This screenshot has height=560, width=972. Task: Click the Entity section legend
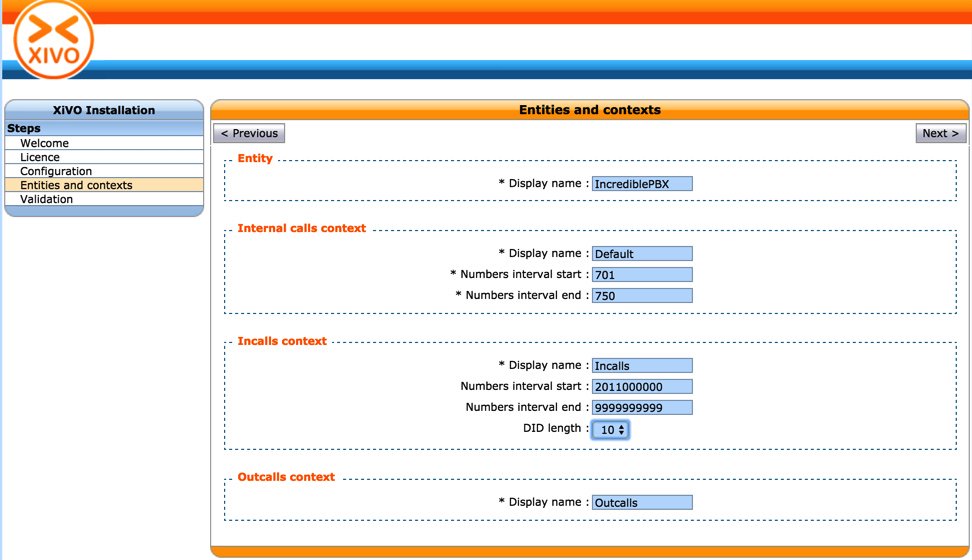point(255,158)
